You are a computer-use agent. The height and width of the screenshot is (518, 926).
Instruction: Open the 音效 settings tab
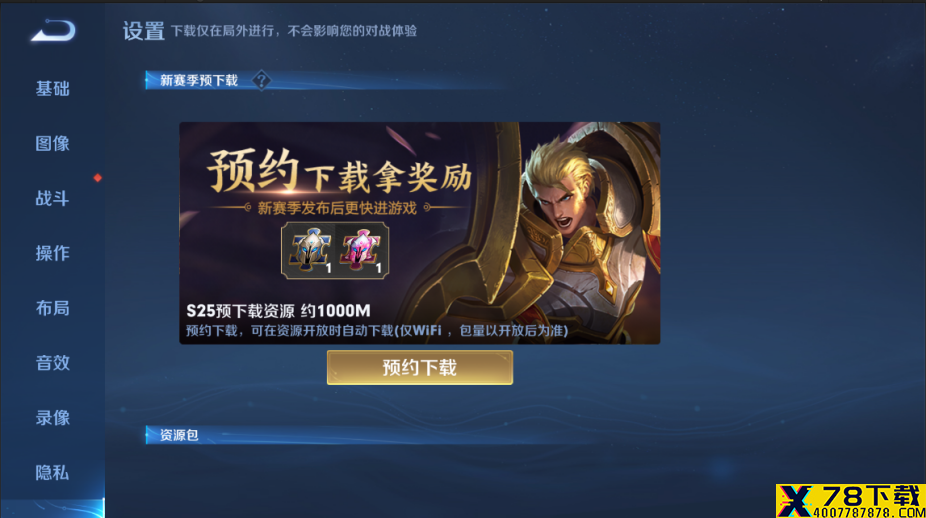[53, 363]
